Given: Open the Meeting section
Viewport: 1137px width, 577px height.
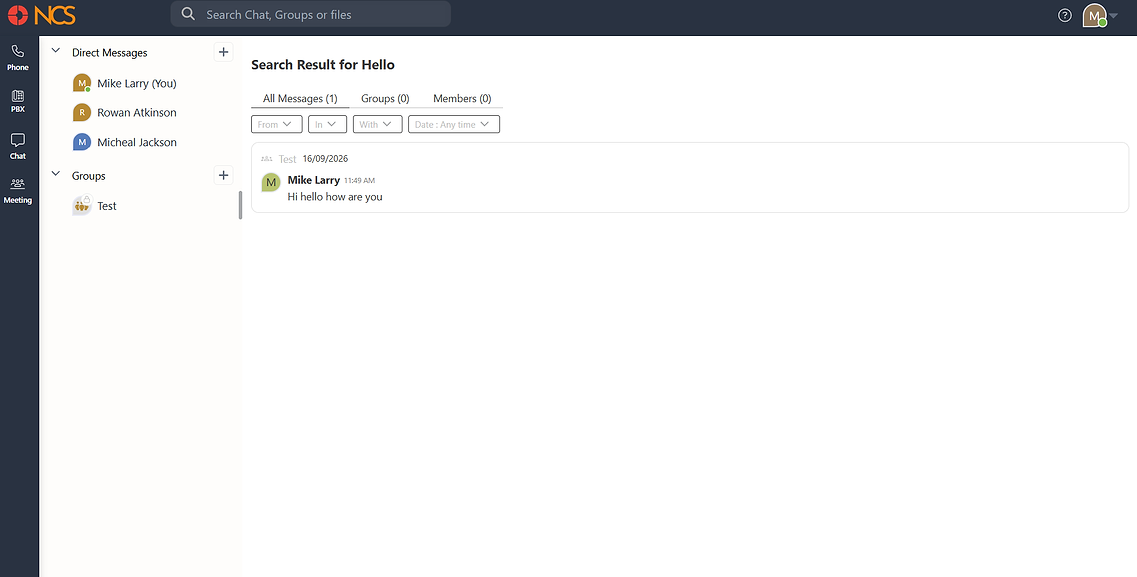Looking at the screenshot, I should (x=18, y=191).
